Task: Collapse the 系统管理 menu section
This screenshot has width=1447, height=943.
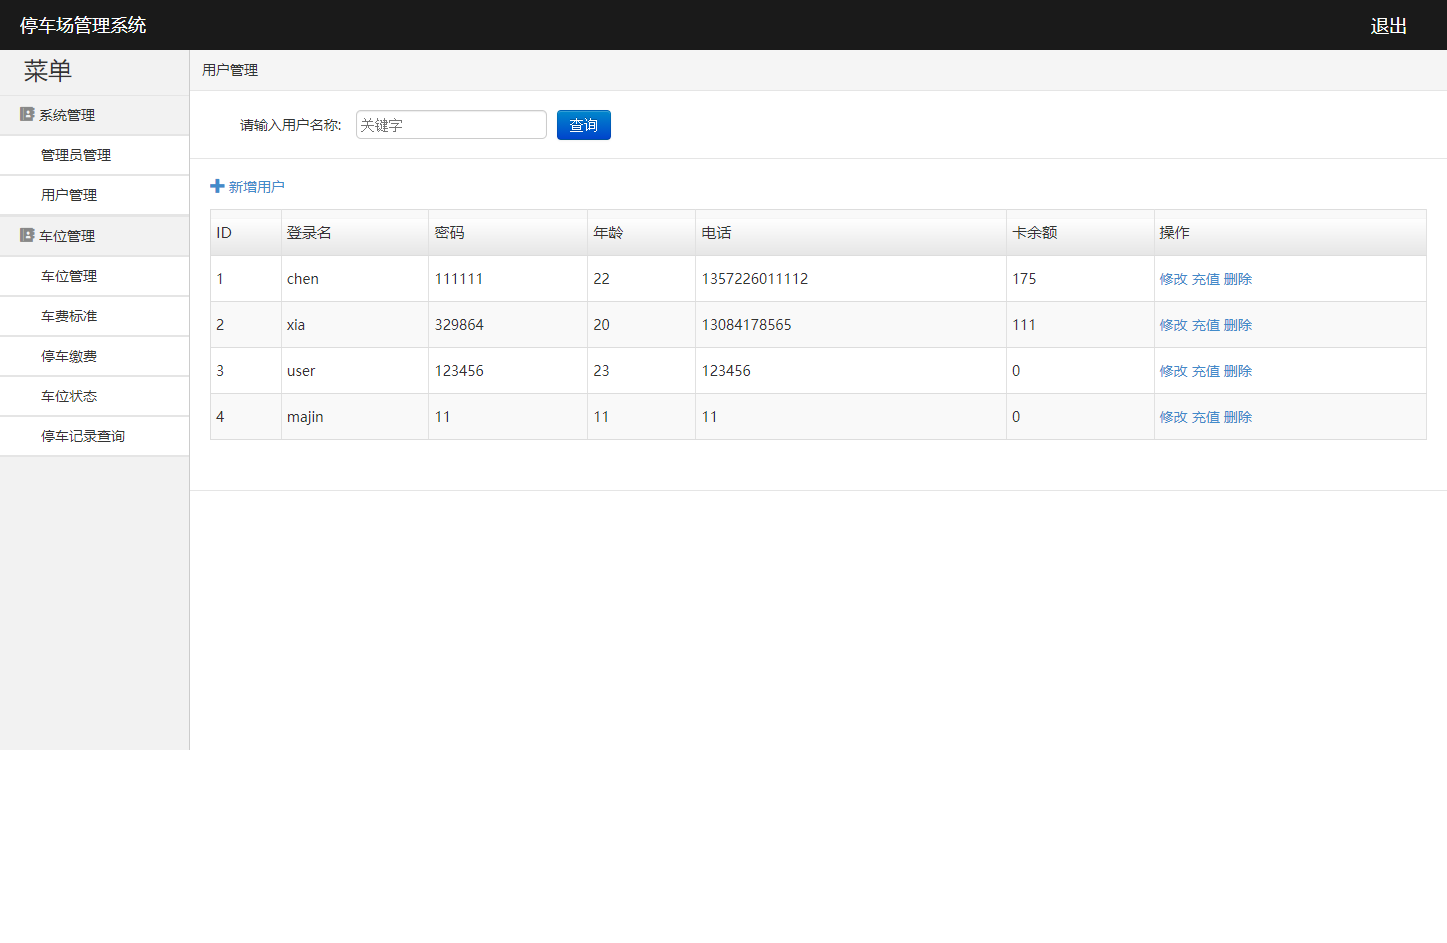Action: (67, 116)
